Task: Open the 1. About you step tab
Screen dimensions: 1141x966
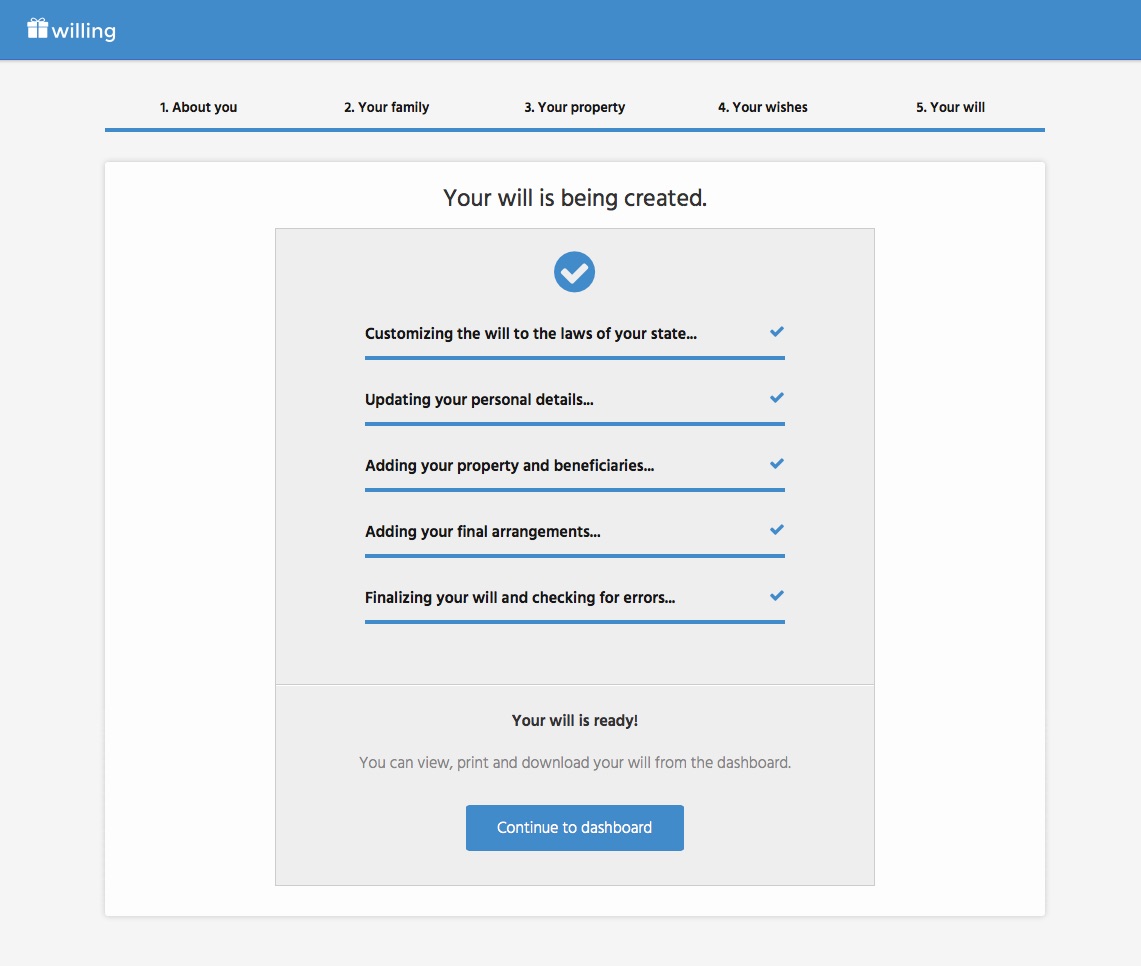Action: tap(199, 107)
